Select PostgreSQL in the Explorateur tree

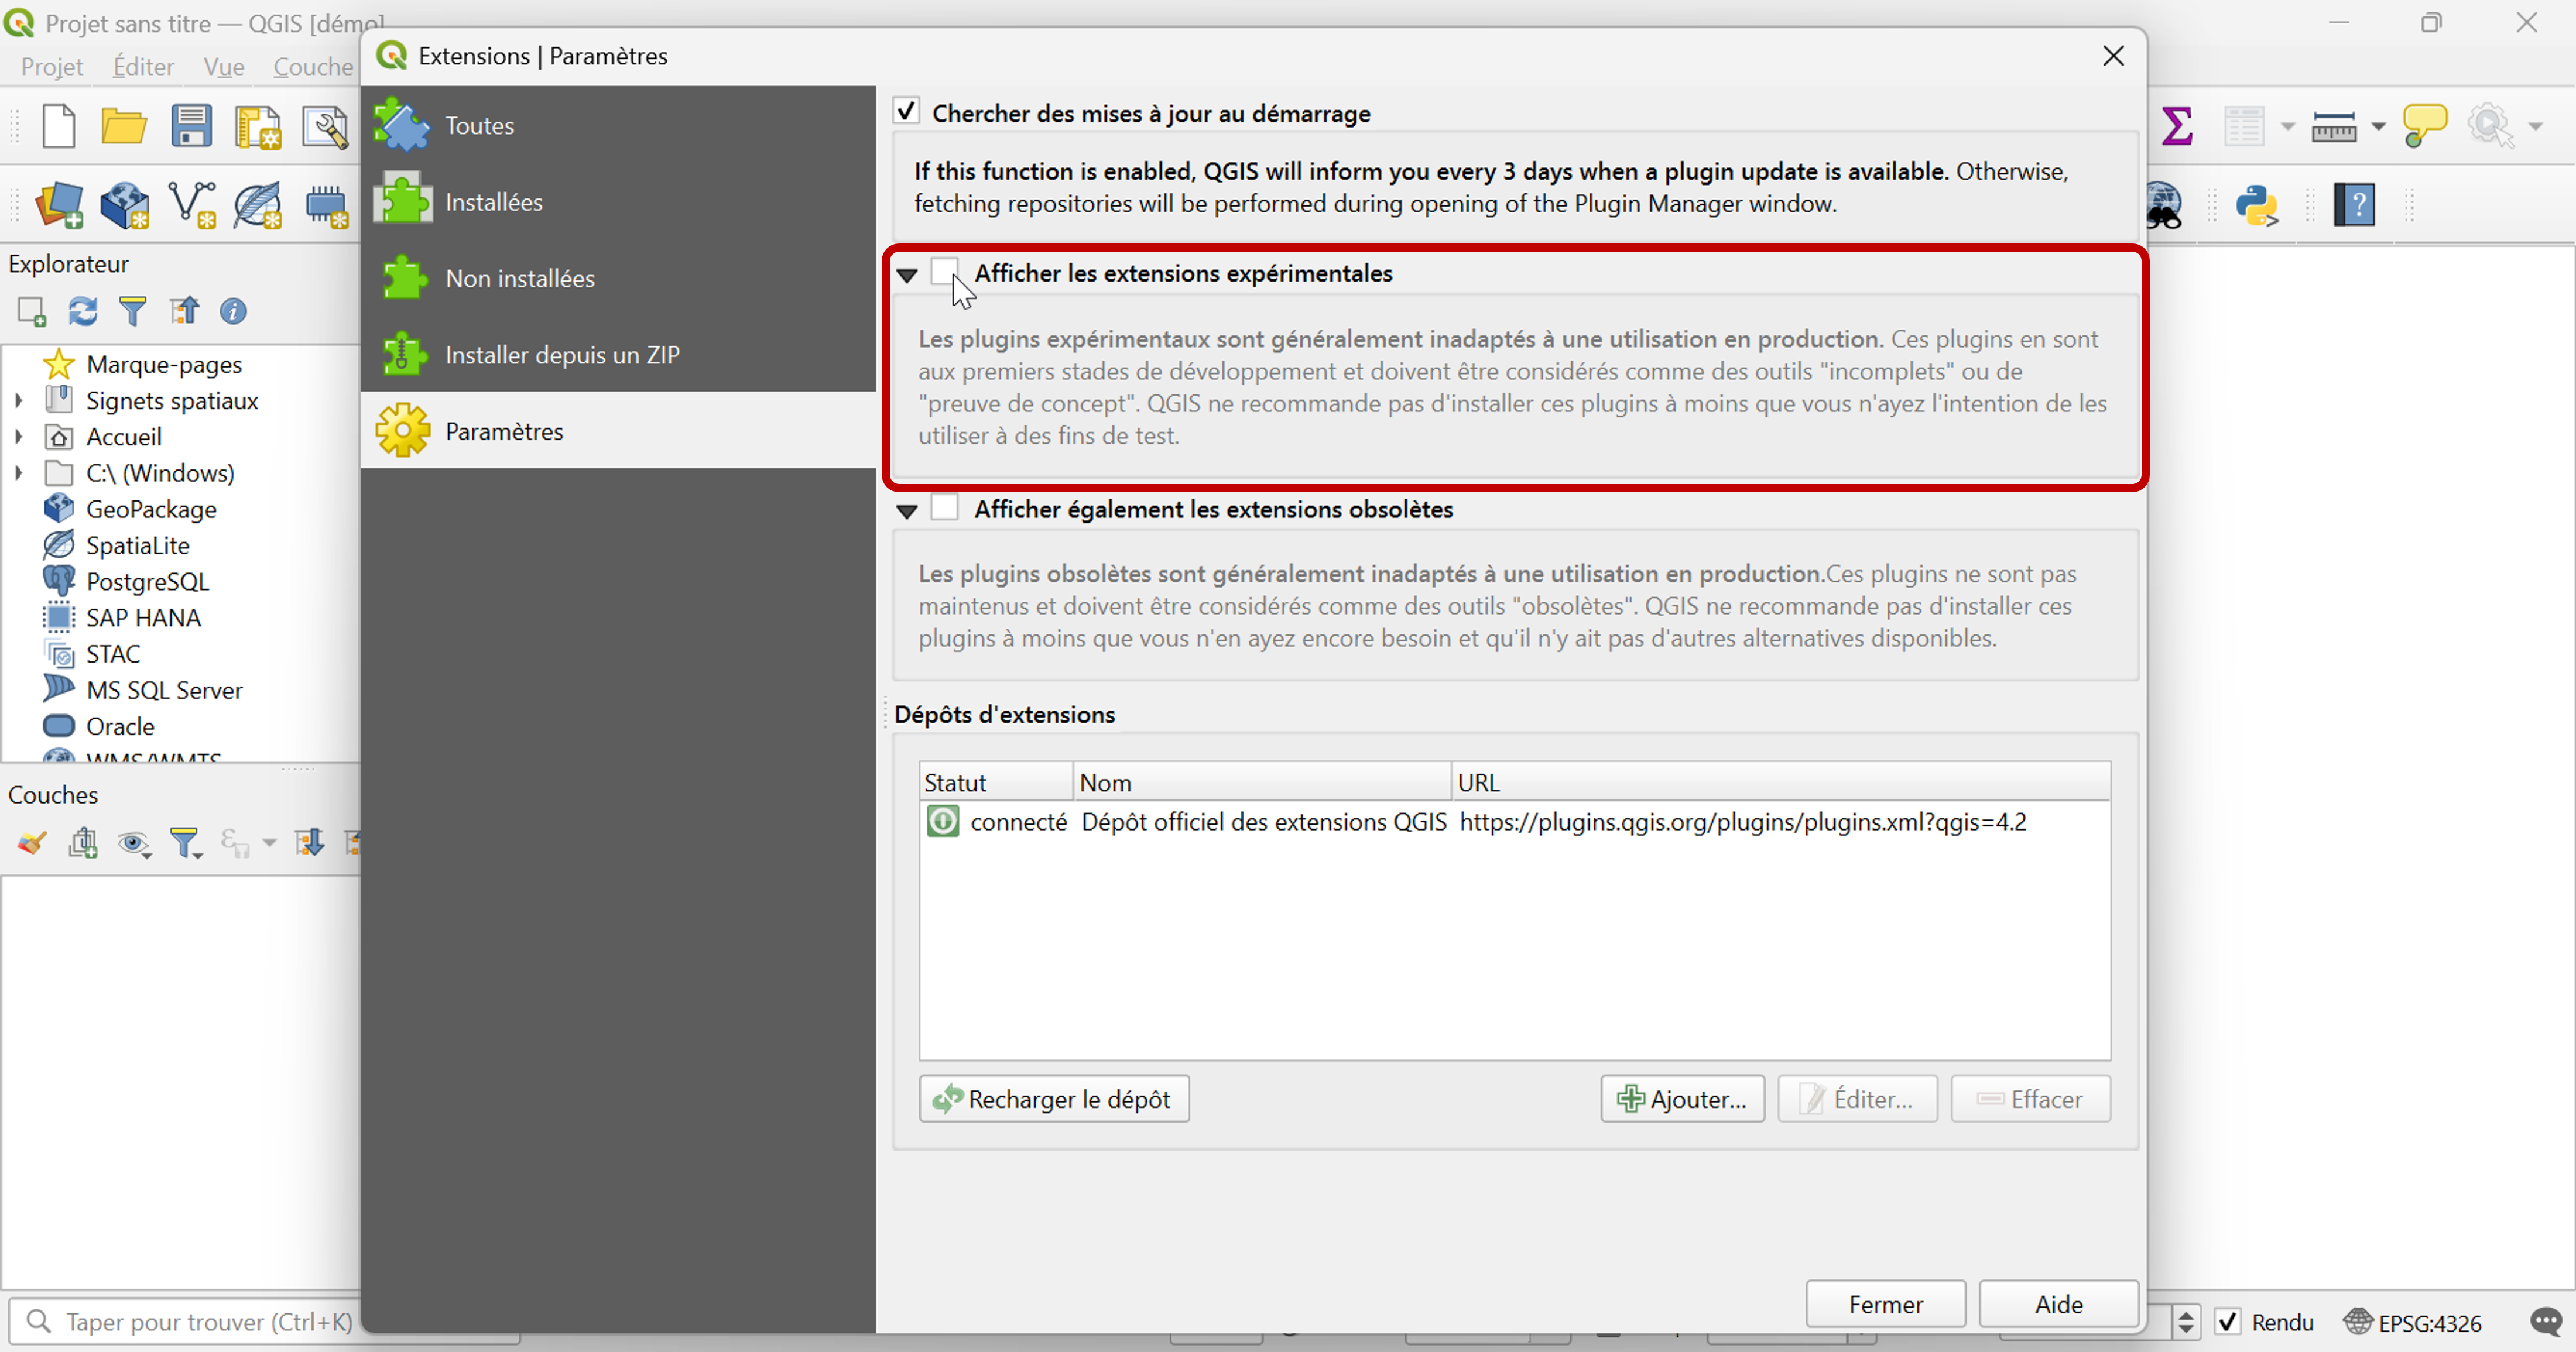147,581
